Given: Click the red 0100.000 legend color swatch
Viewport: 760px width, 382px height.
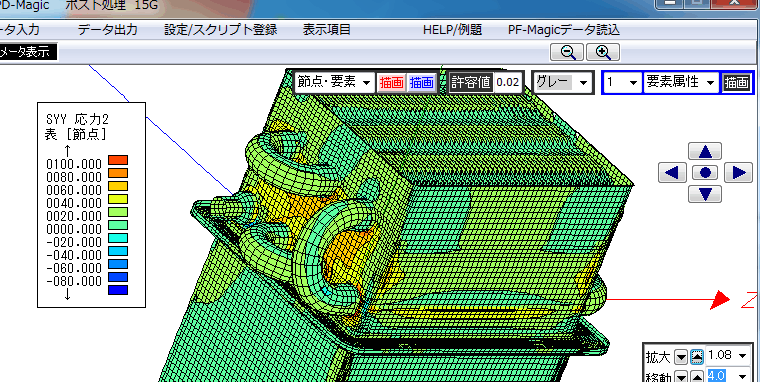Looking at the screenshot, I should tap(118, 160).
